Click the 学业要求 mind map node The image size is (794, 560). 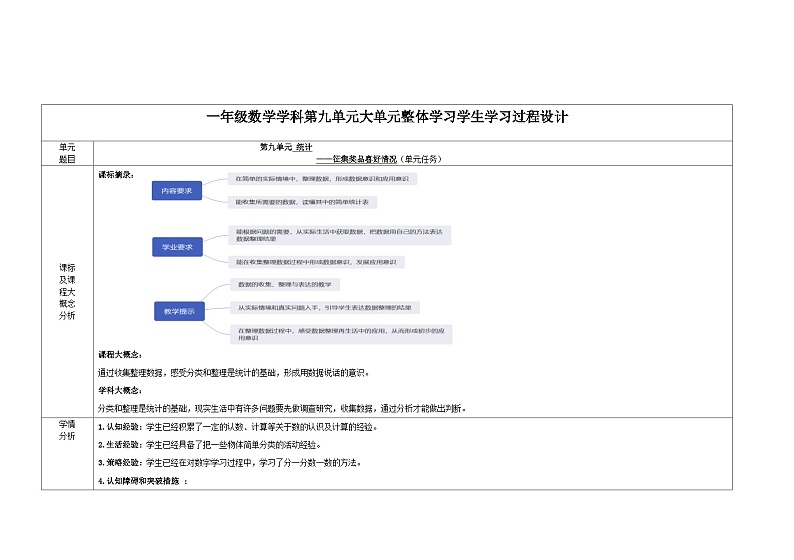point(177,246)
